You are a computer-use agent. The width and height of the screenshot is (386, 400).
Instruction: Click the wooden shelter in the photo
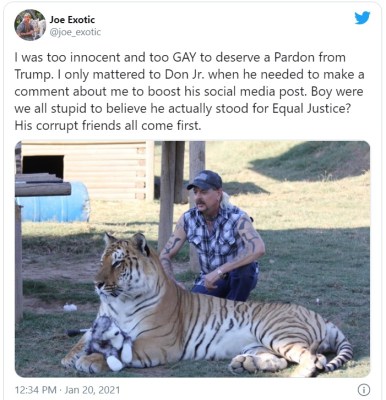coord(85,171)
